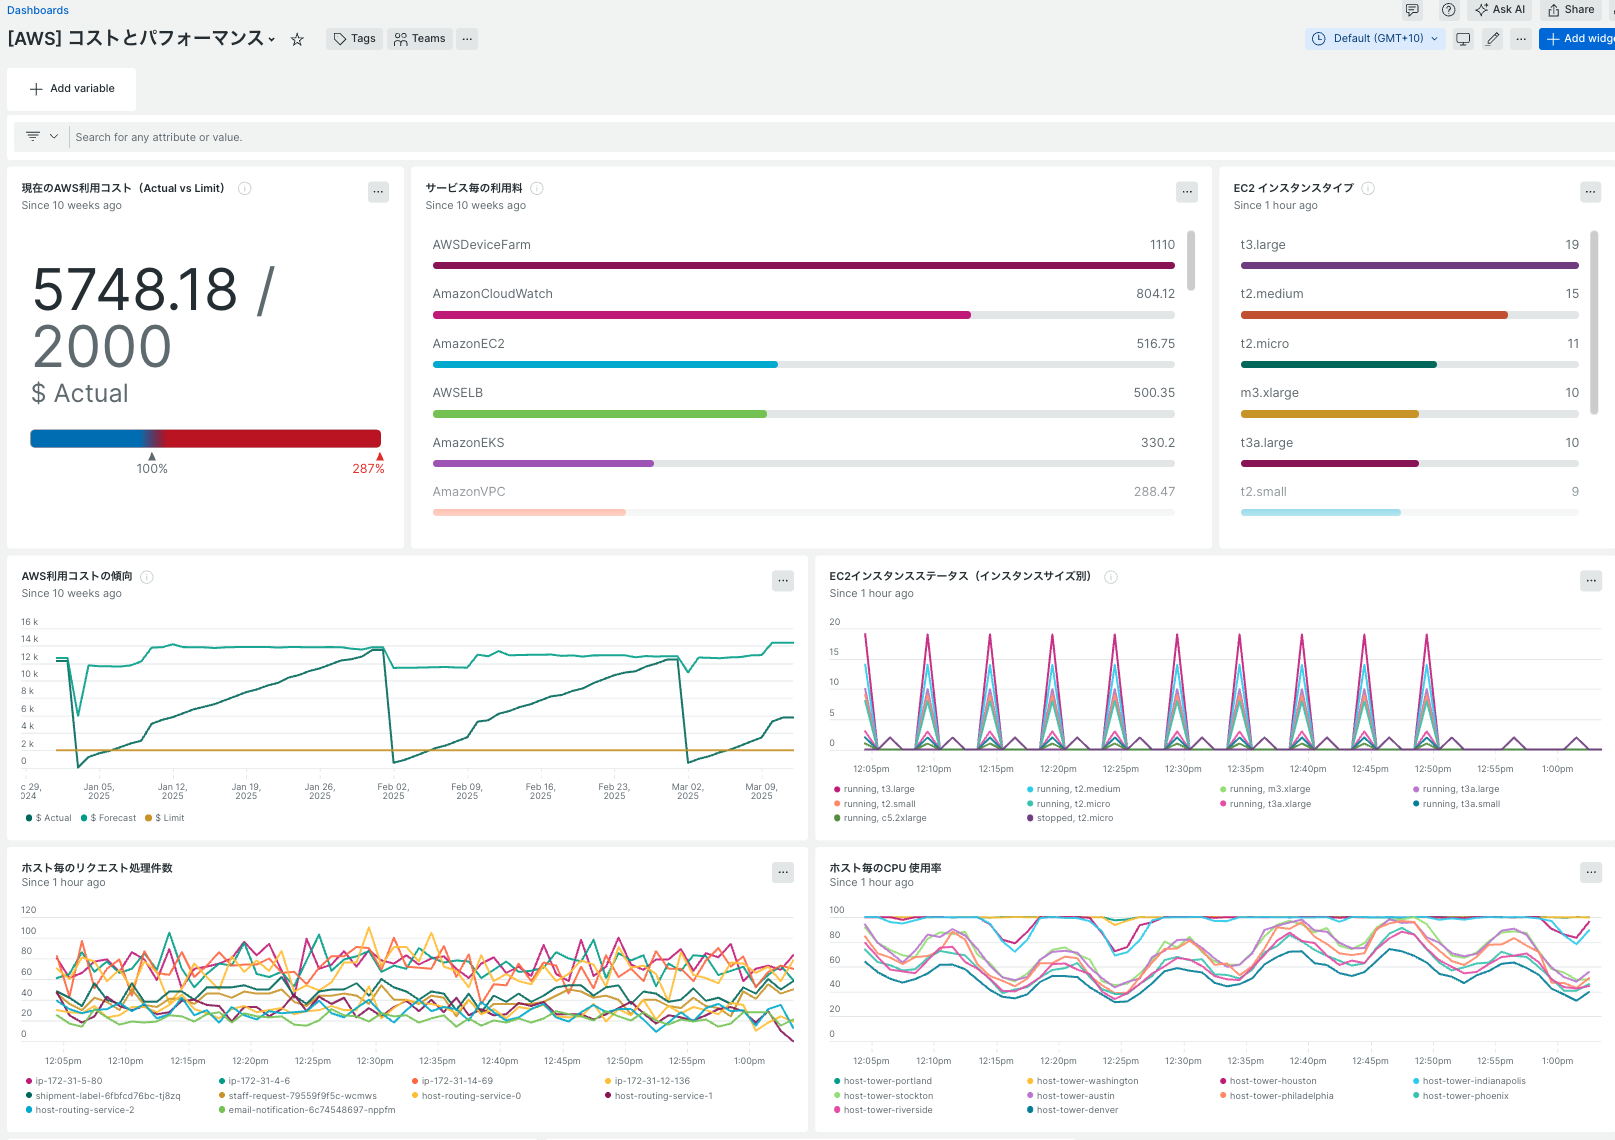Toggle the $ Forecast legend series
The width and height of the screenshot is (1615, 1140).
(108, 818)
